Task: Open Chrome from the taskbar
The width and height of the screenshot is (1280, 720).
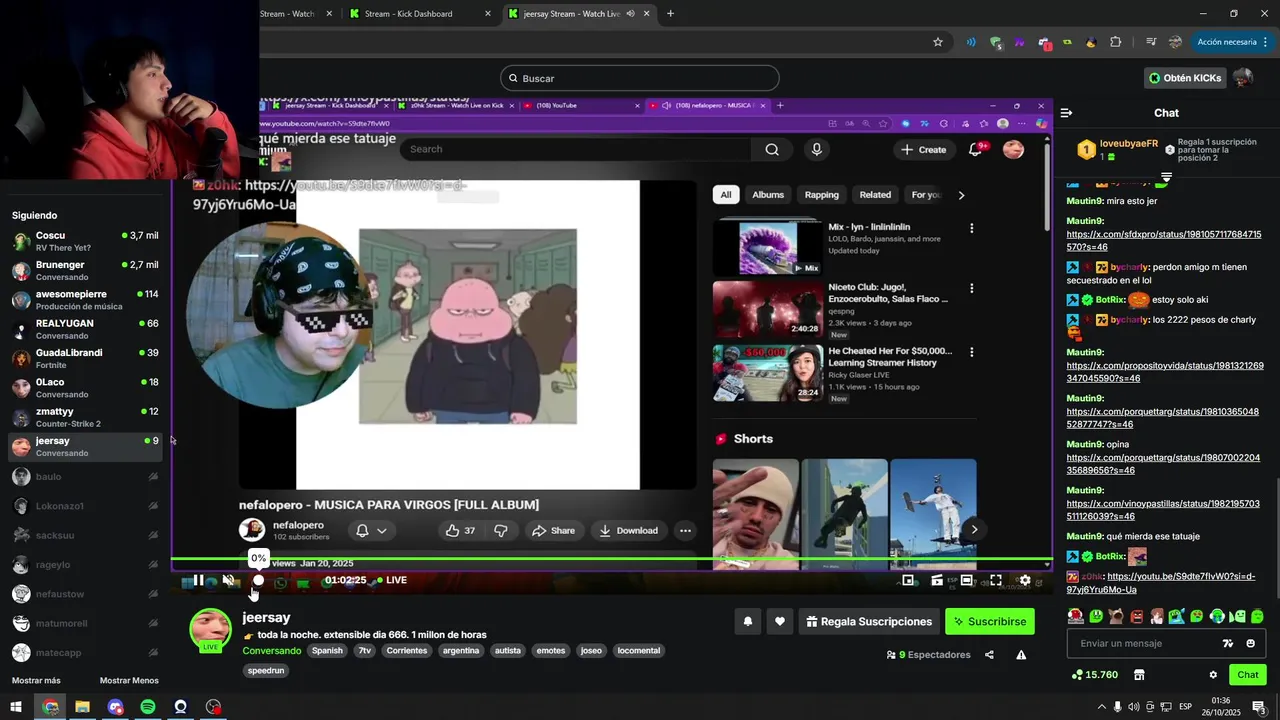Action: coord(50,707)
